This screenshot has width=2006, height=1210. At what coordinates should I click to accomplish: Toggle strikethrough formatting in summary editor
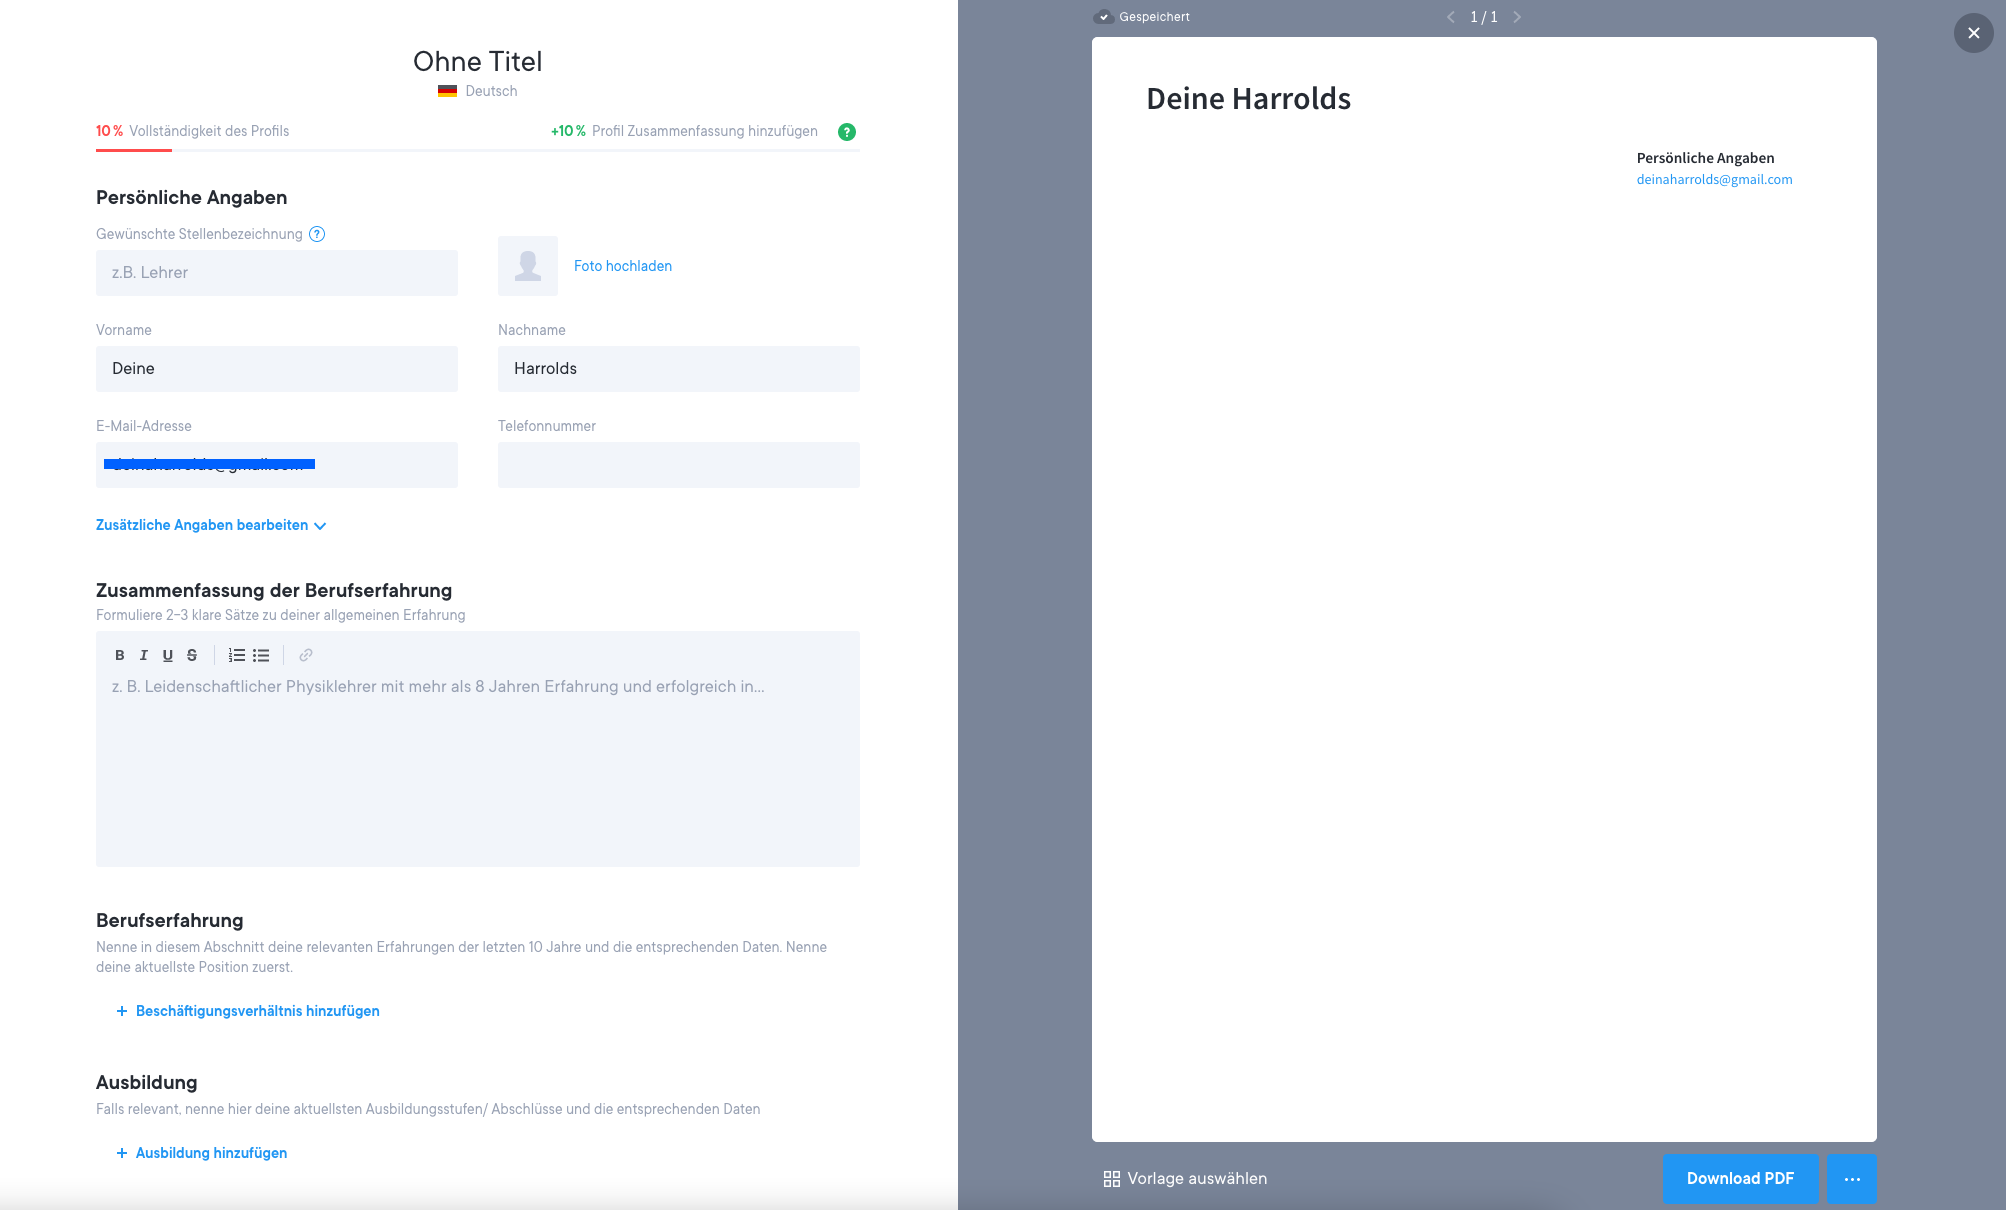(x=192, y=655)
